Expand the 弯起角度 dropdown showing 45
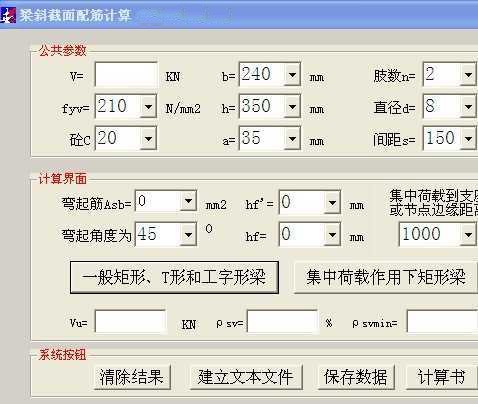The image size is (478, 404). click(188, 235)
